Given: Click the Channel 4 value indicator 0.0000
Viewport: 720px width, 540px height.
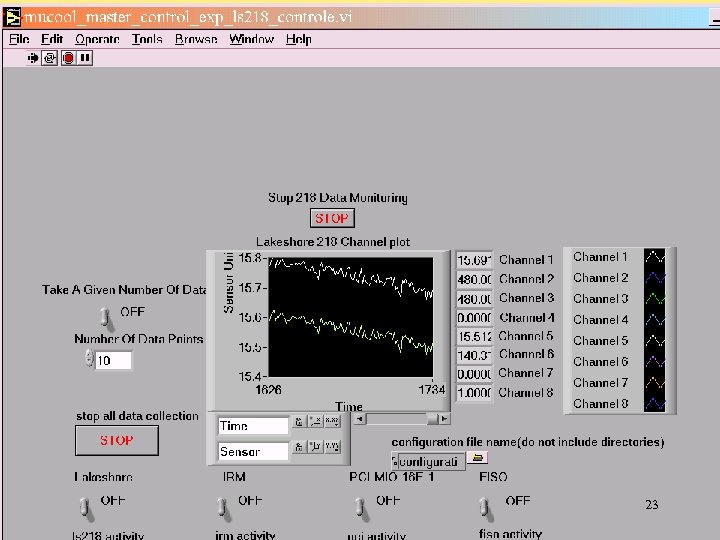Looking at the screenshot, I should [x=474, y=318].
